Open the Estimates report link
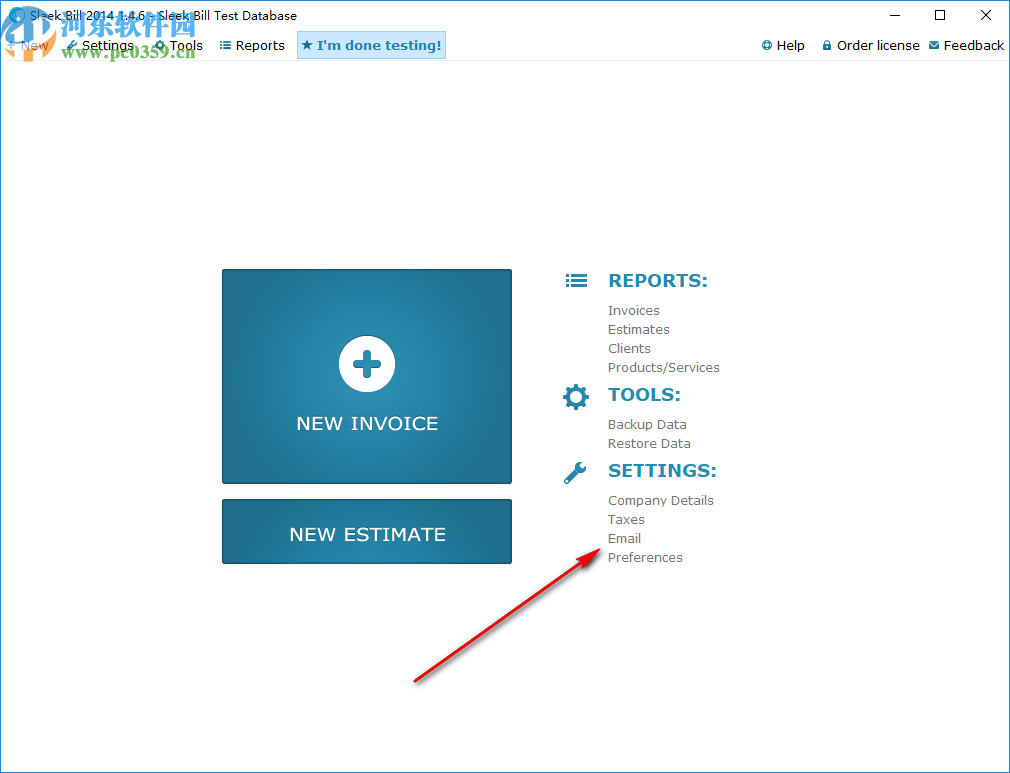 638,329
